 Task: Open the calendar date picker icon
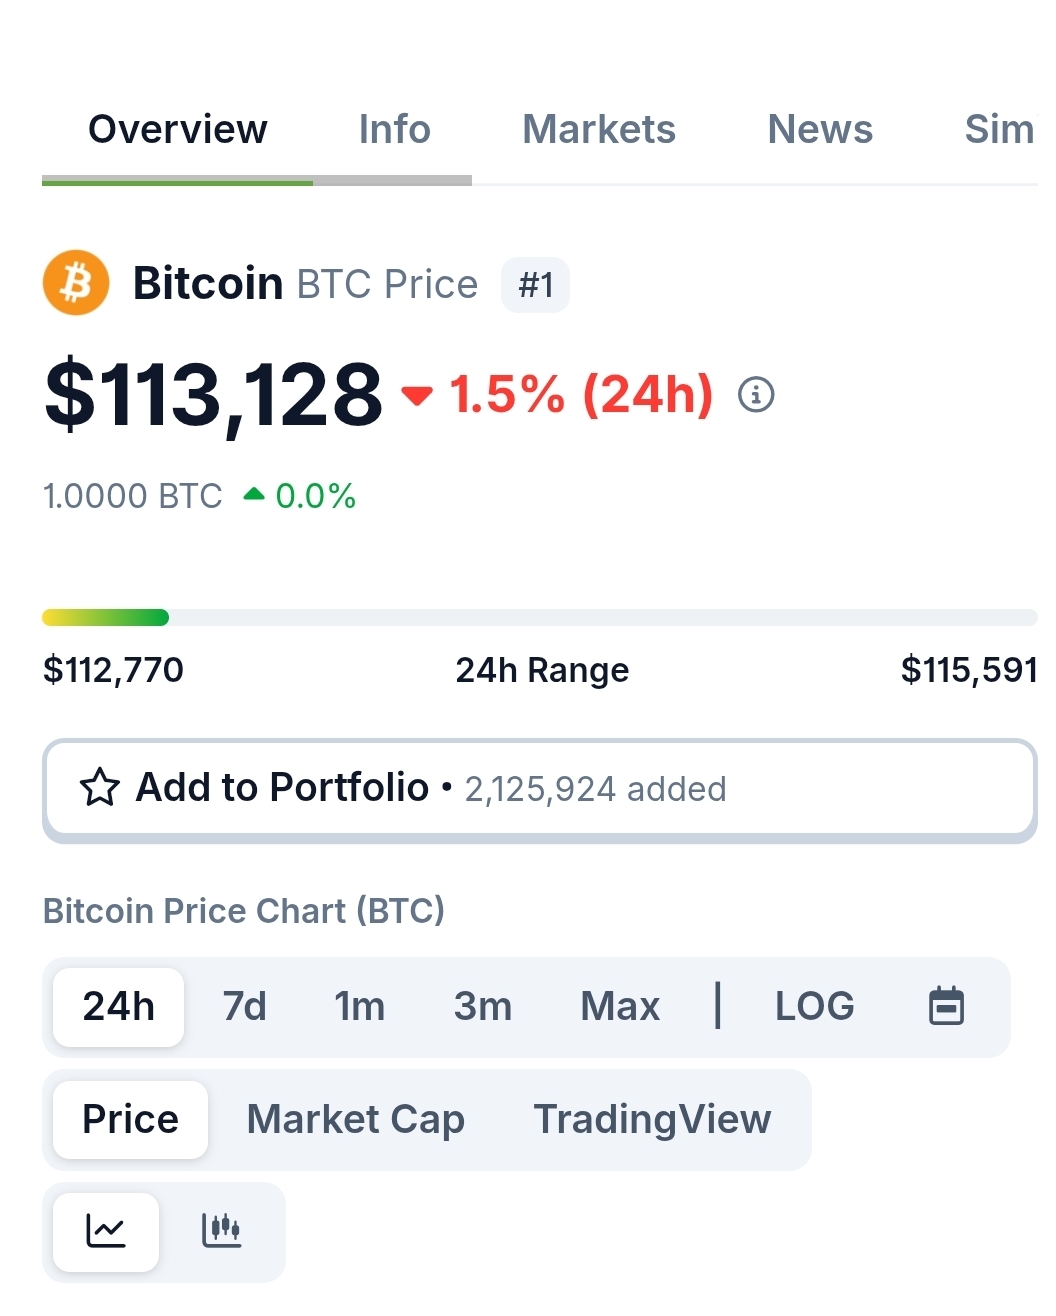click(946, 1006)
